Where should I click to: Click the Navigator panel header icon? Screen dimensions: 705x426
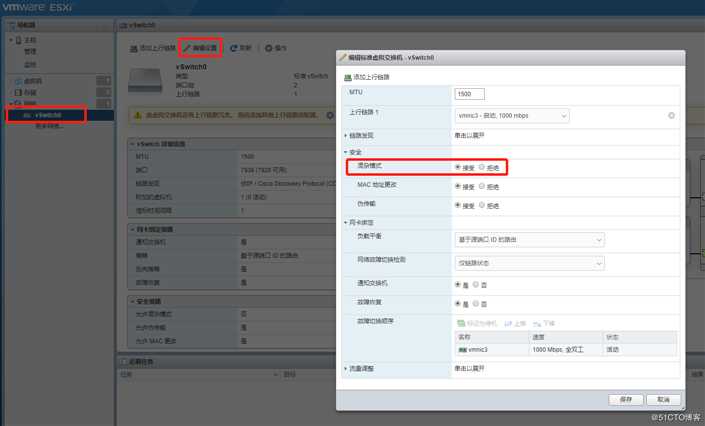pyautogui.click(x=12, y=25)
